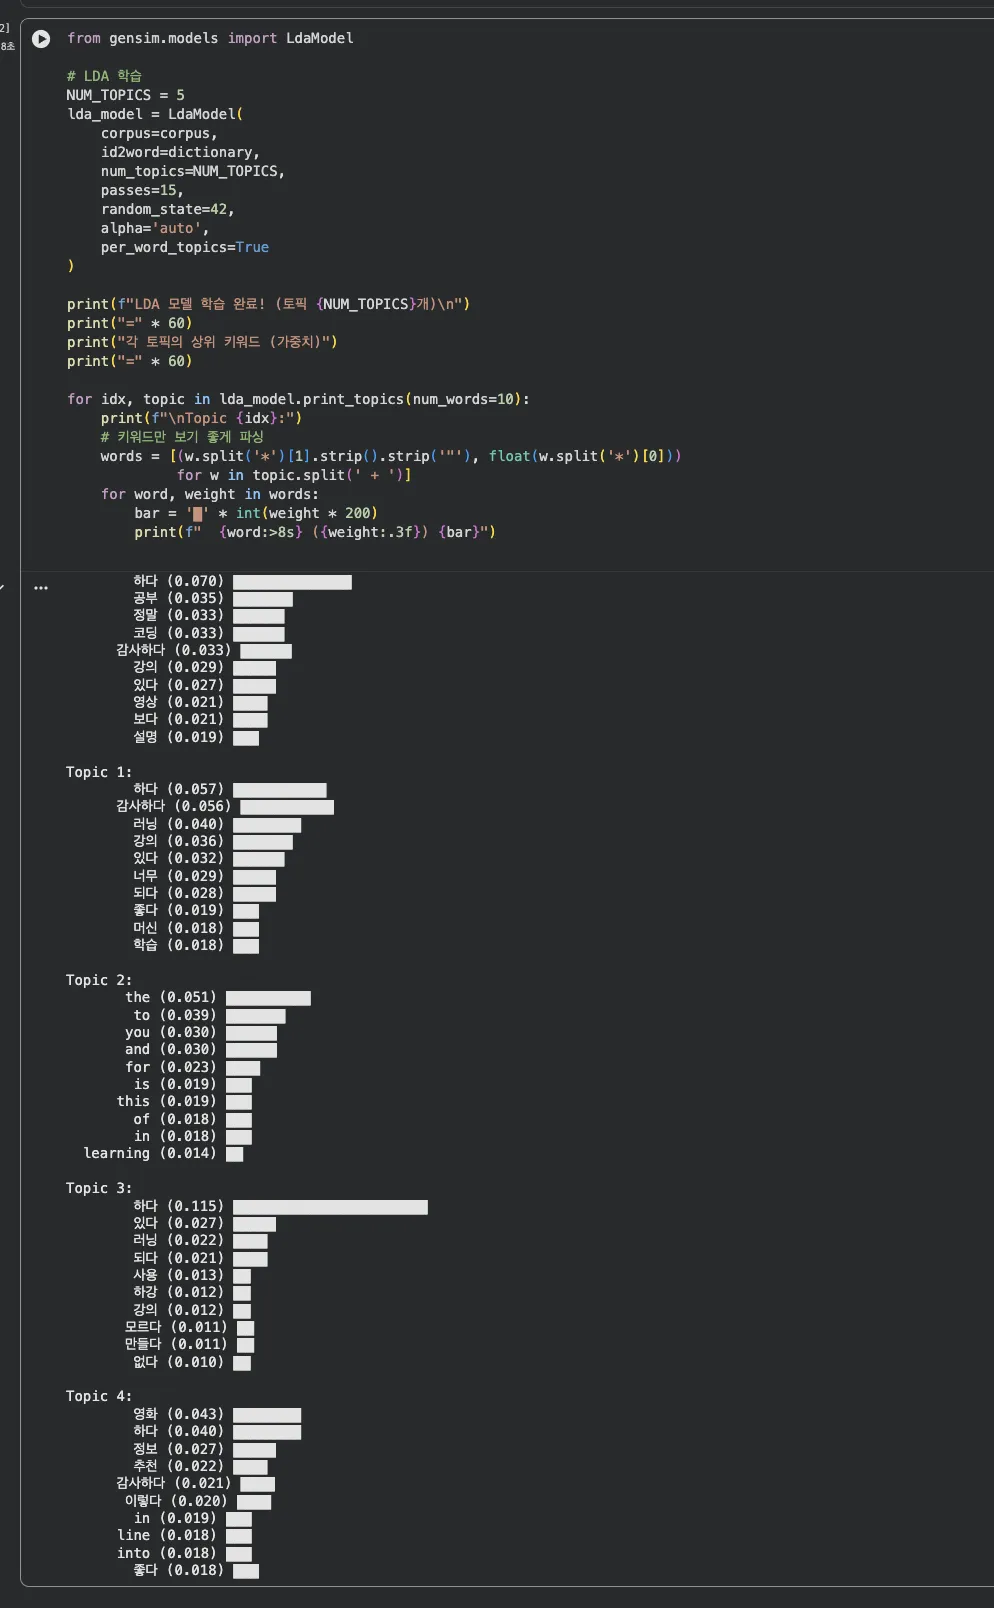994x1608 pixels.
Task: Click the random_state=42 parameter
Action: (x=167, y=209)
